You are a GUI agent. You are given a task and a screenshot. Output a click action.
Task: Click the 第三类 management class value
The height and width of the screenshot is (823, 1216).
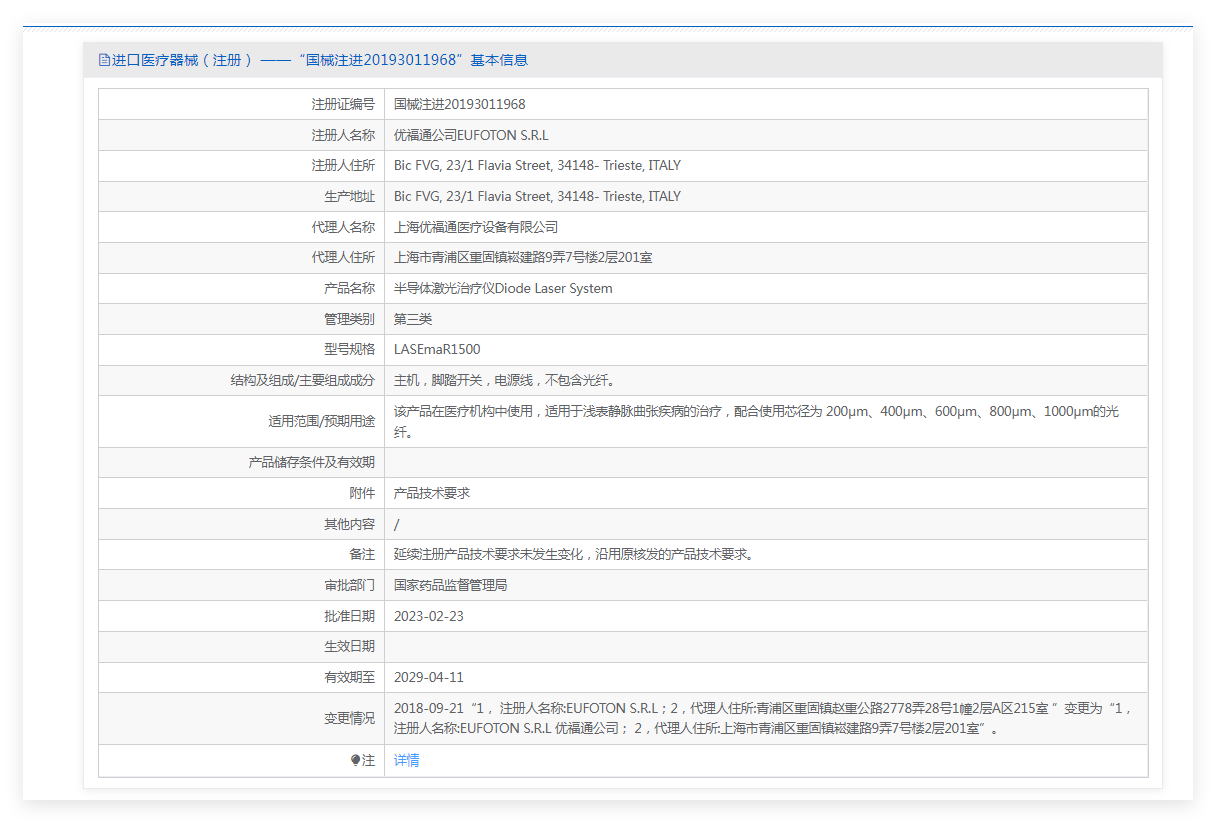click(413, 319)
